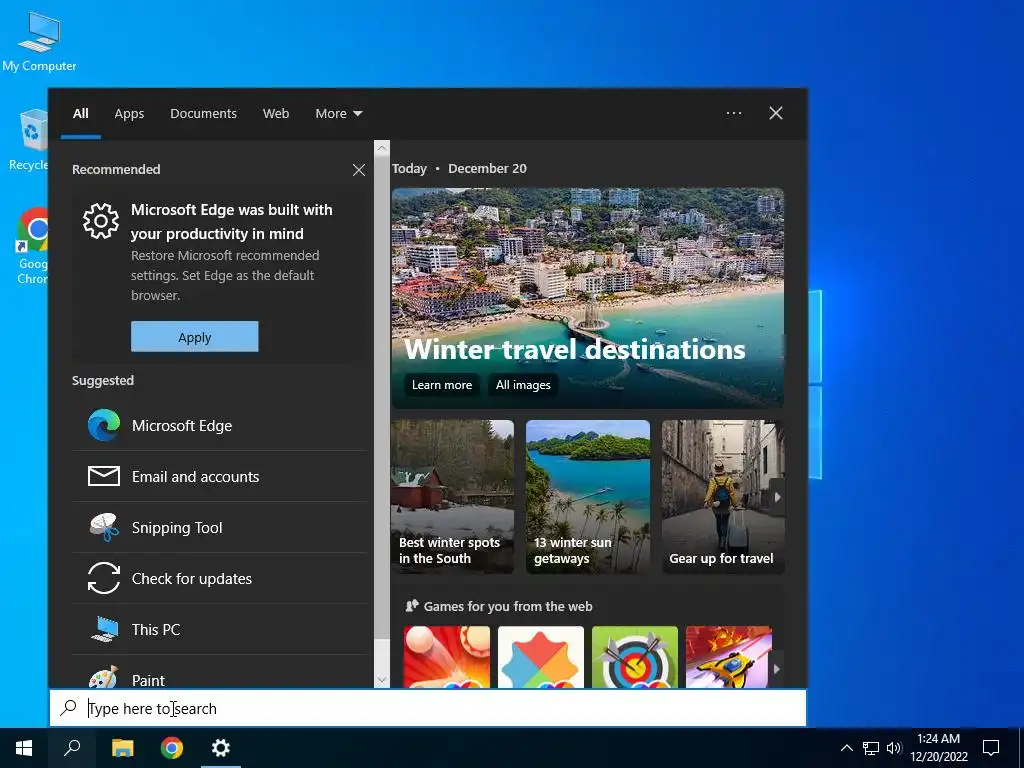Open Best winter spots in the South
1024x768 pixels.
pyautogui.click(x=452, y=497)
